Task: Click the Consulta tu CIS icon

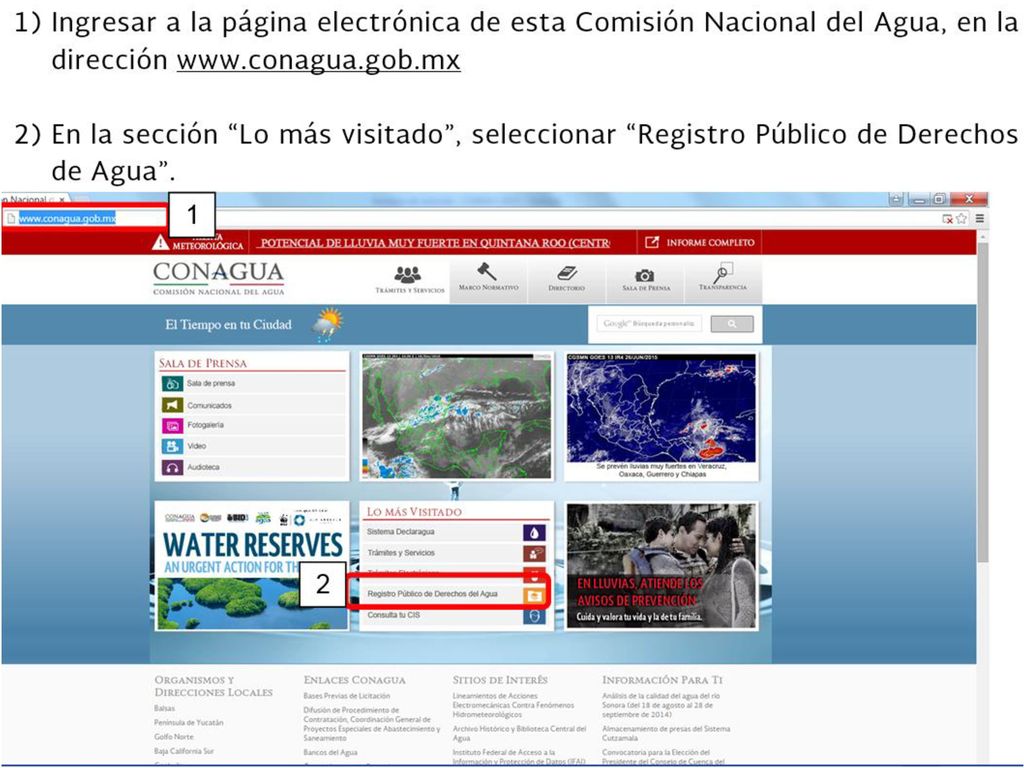Action: [x=534, y=616]
